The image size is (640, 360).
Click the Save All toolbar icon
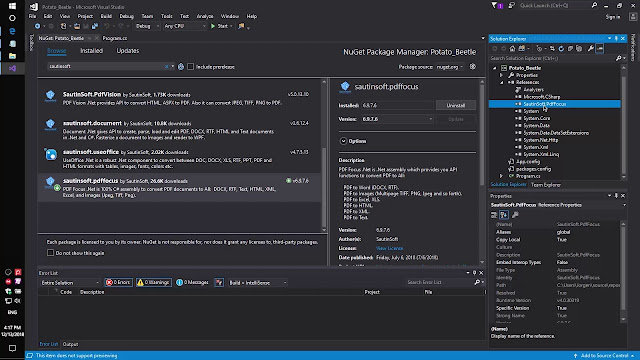point(95,26)
